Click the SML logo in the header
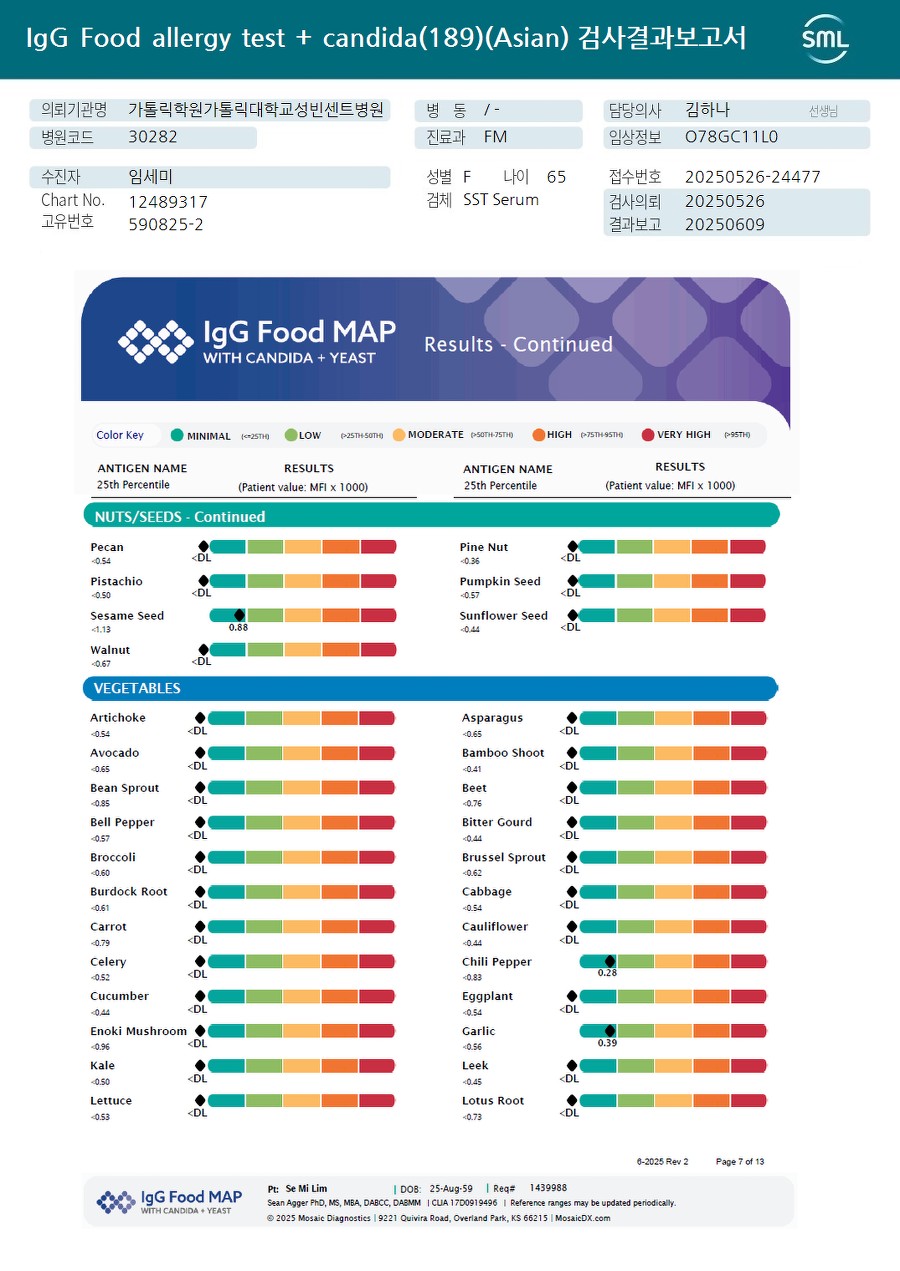The height and width of the screenshot is (1271, 900). (825, 39)
